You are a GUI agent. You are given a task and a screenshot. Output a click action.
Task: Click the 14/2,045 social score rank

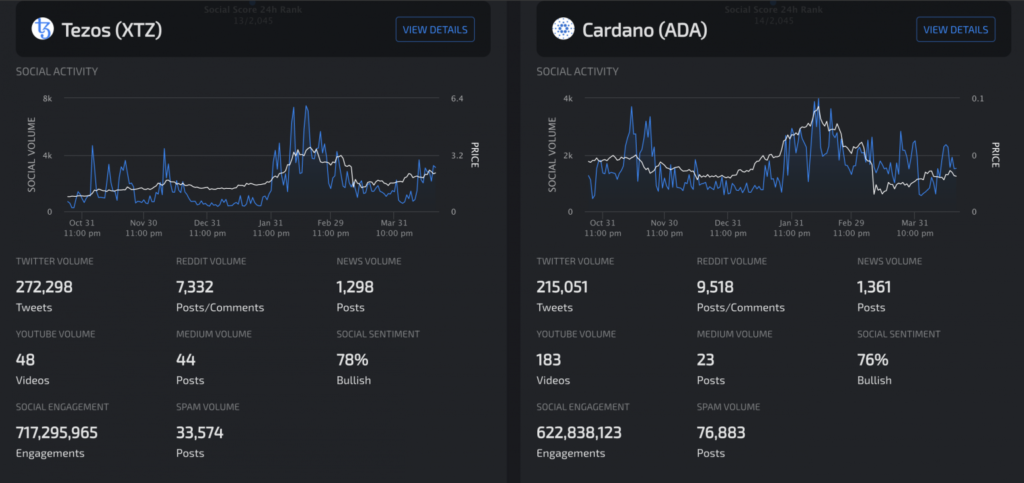point(773,20)
